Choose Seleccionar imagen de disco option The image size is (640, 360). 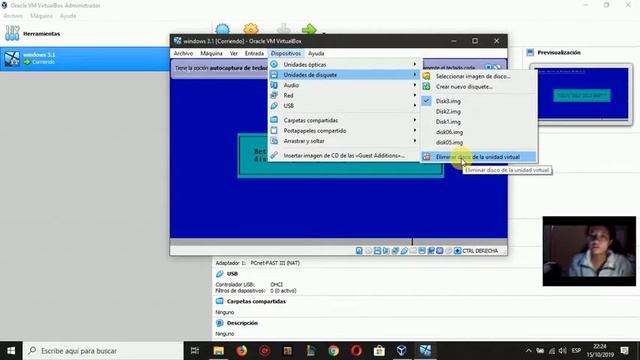[x=478, y=76]
